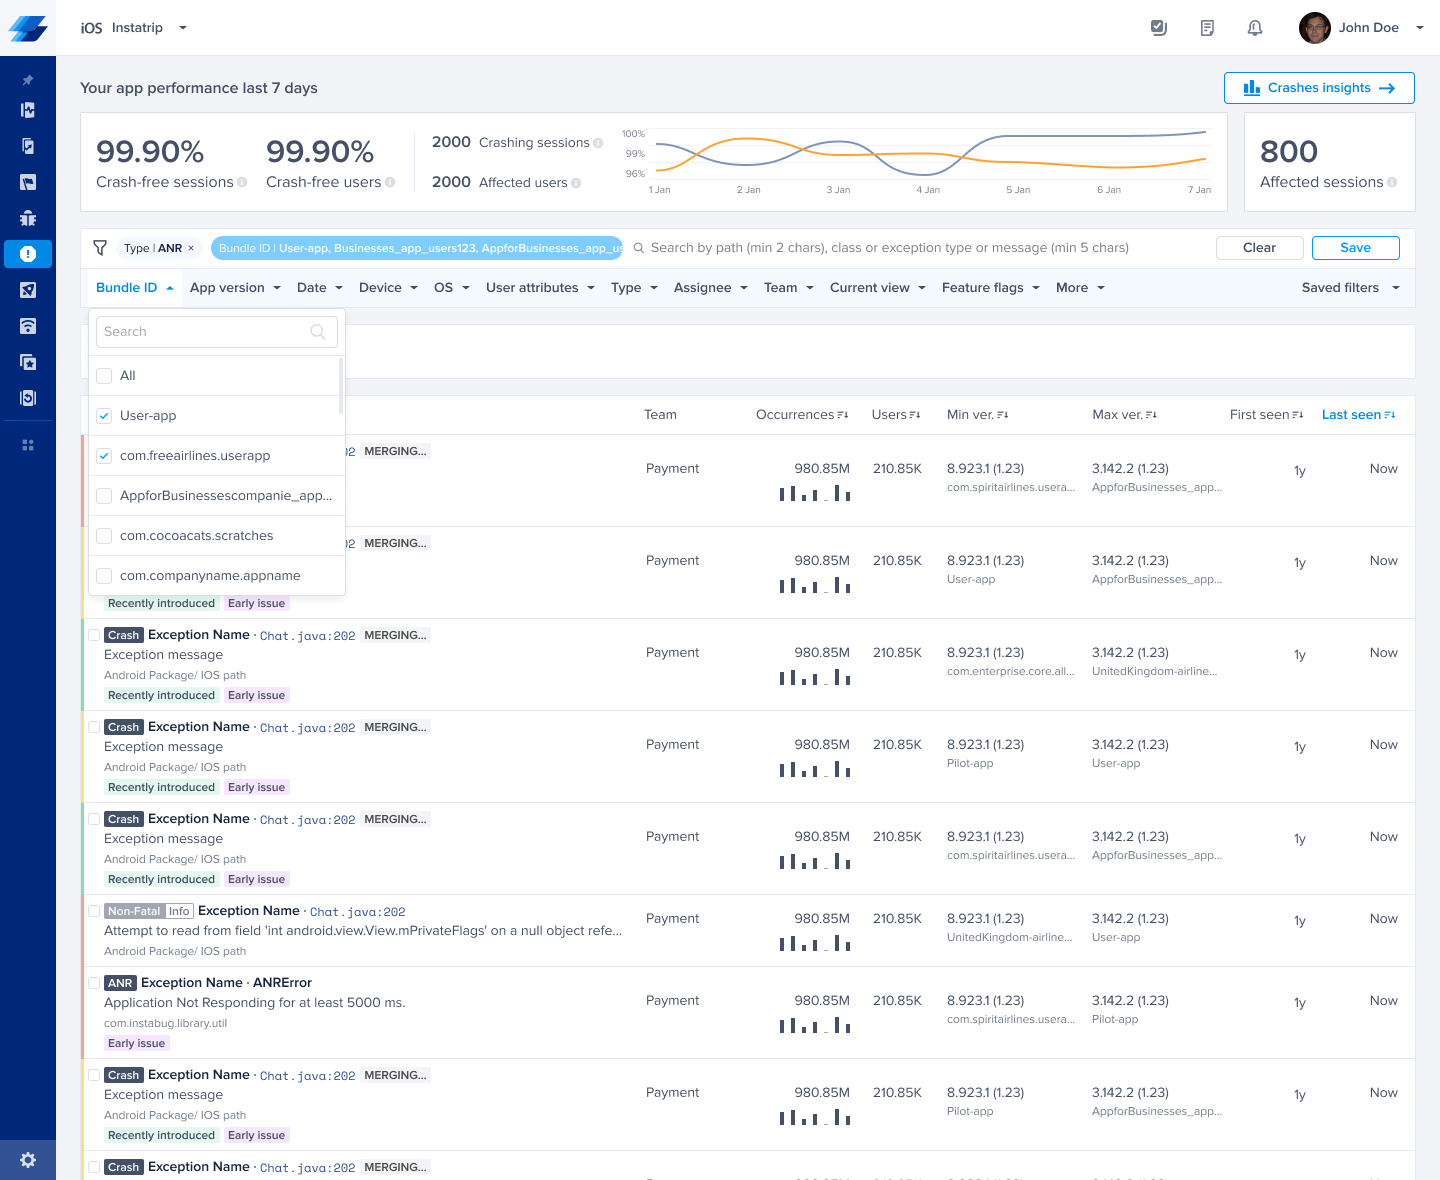Viewport: 1440px width, 1180px height.
Task: Open Crashes insights button
Action: 1319,88
